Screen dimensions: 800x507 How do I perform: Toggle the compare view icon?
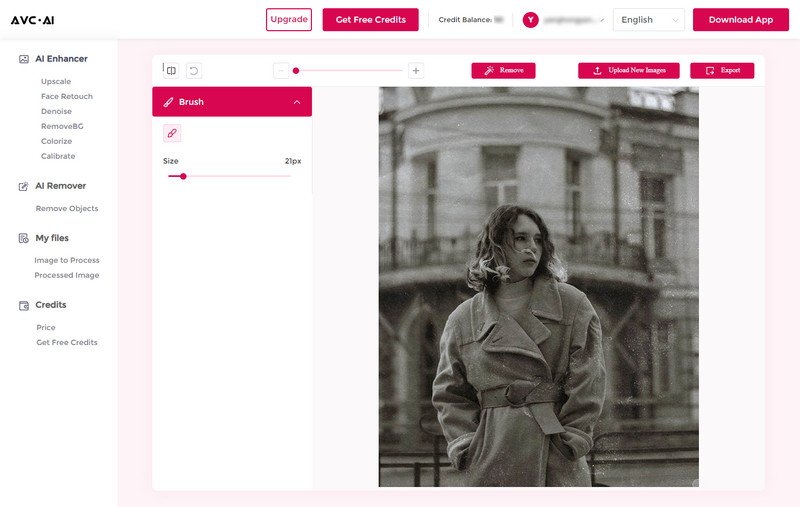pos(171,70)
